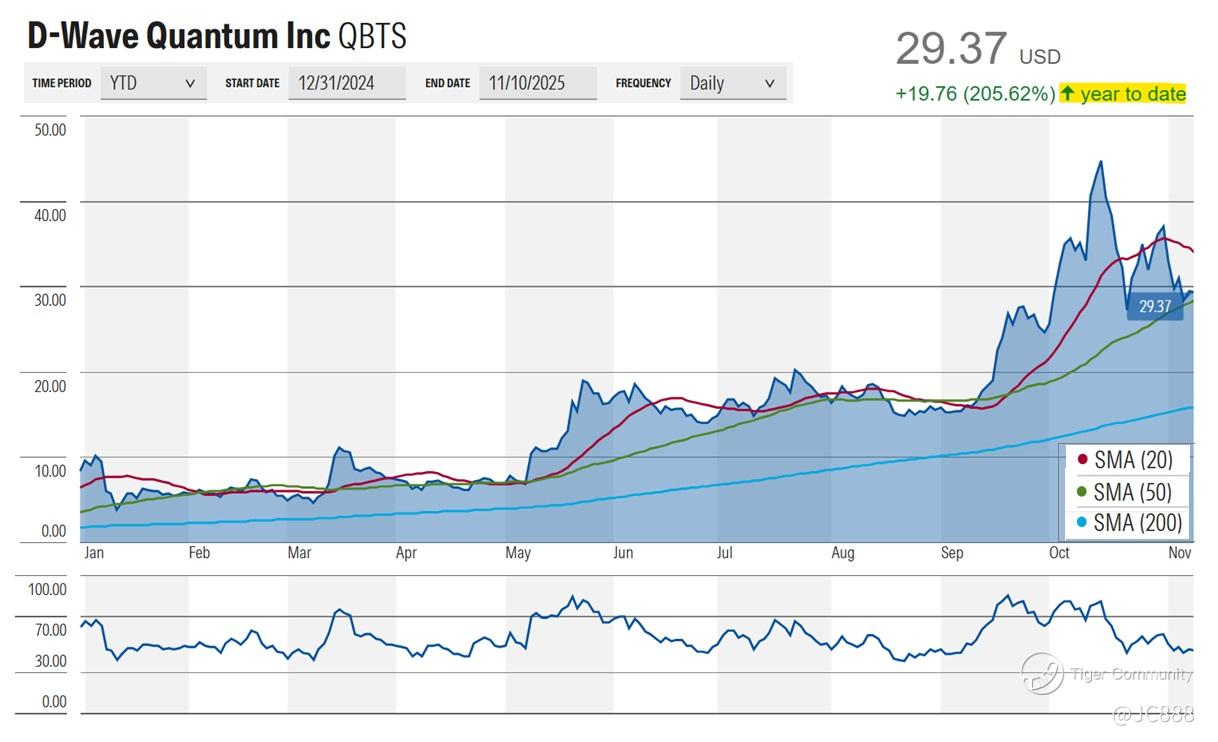The image size is (1218, 742).
Task: Click the Sep label on the x-axis
Action: tap(952, 553)
